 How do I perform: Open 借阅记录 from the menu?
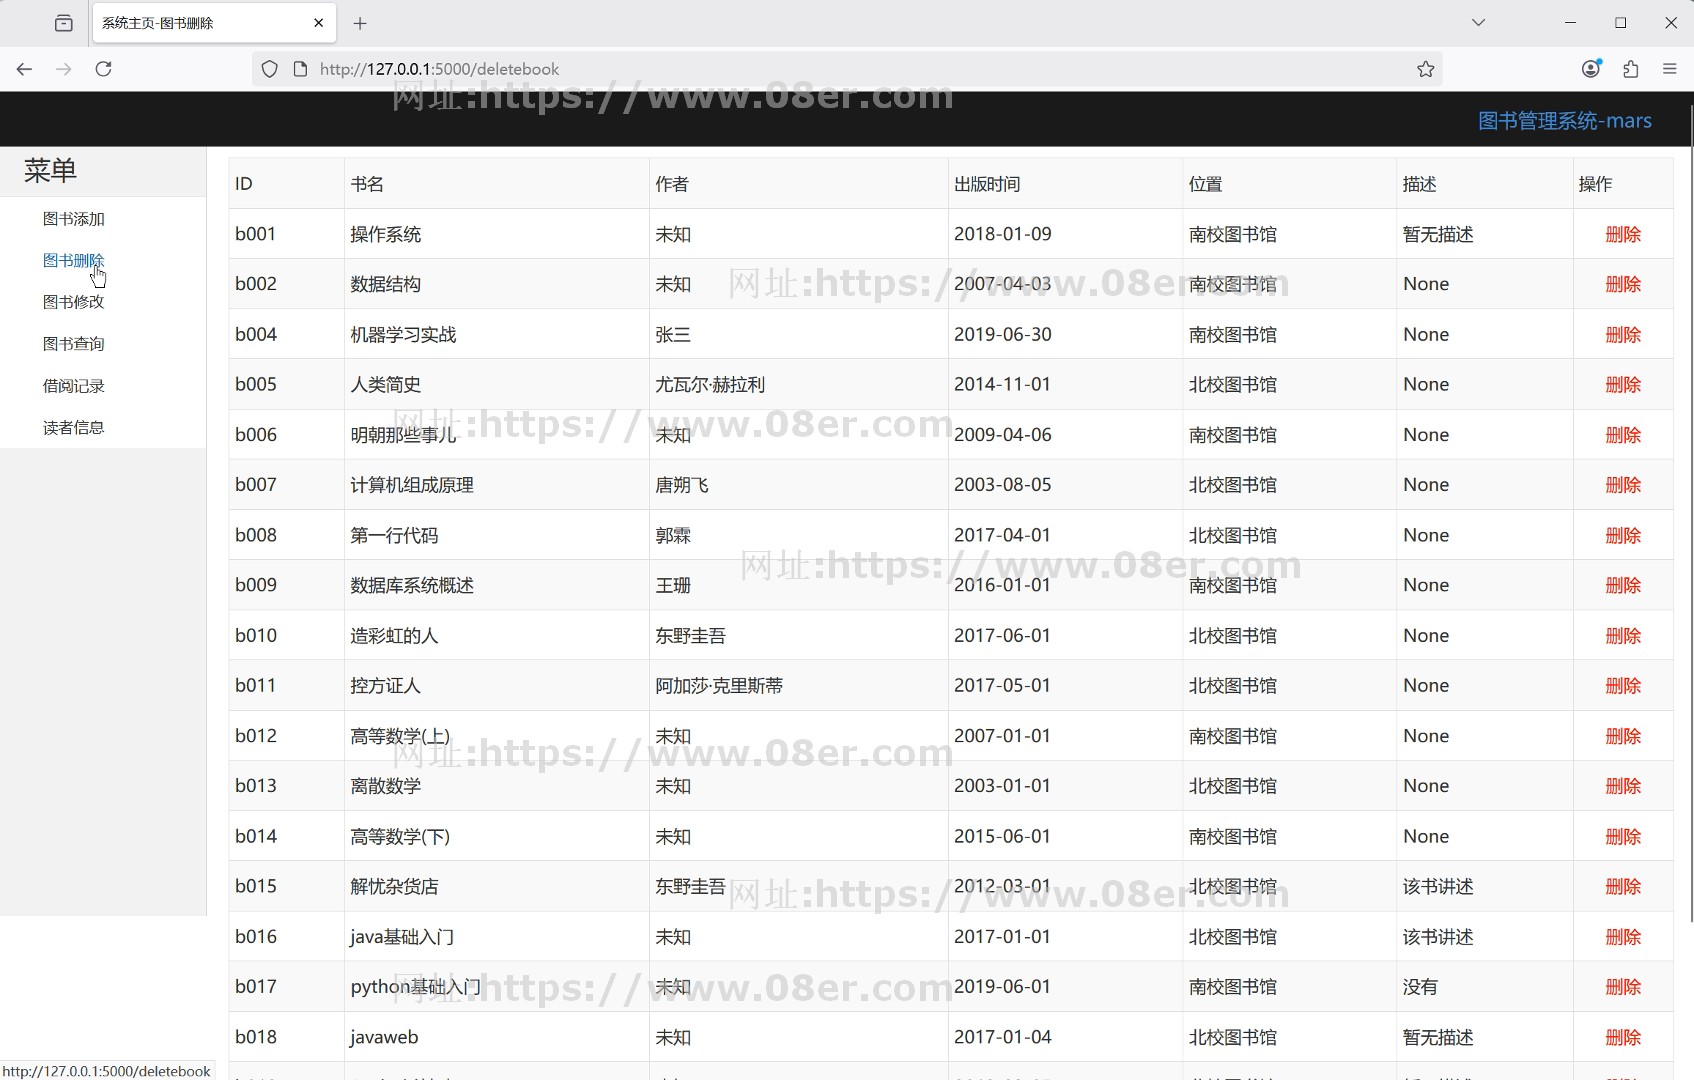click(73, 385)
